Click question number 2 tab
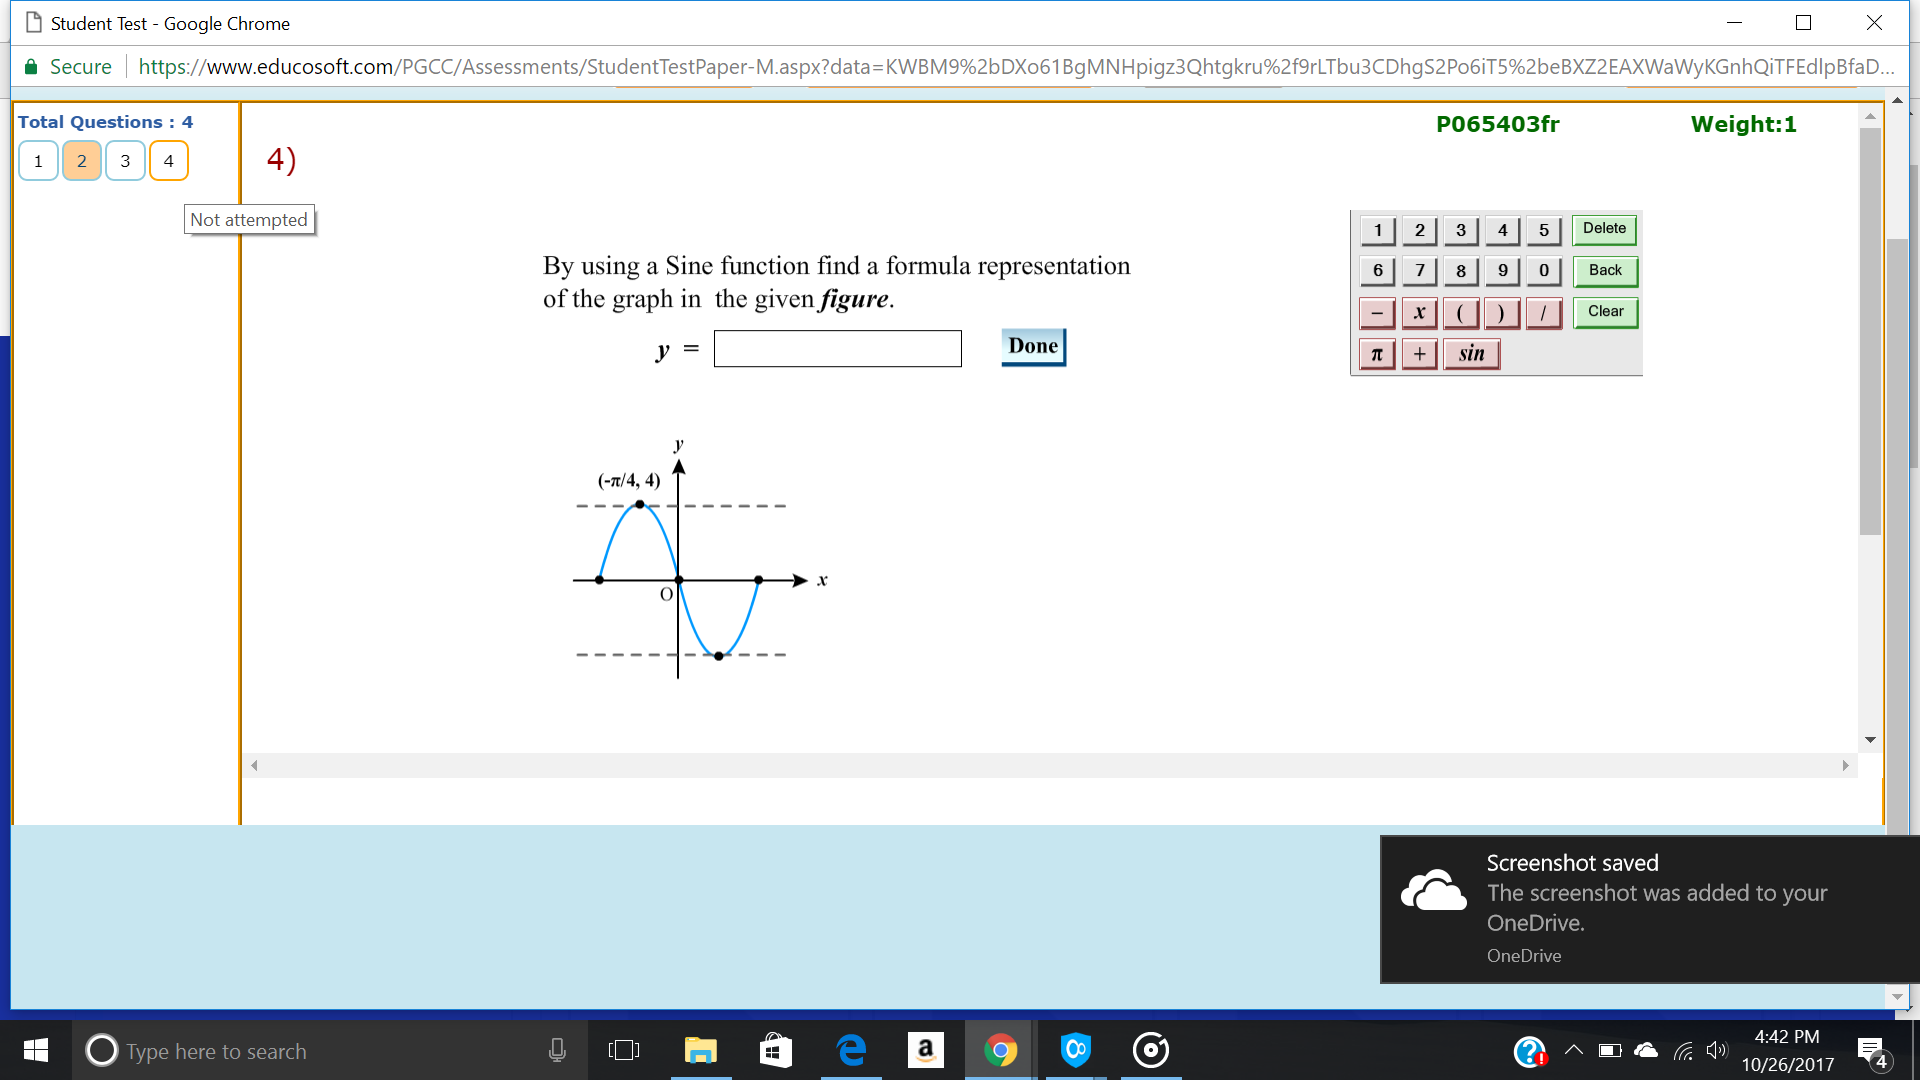 coord(80,160)
